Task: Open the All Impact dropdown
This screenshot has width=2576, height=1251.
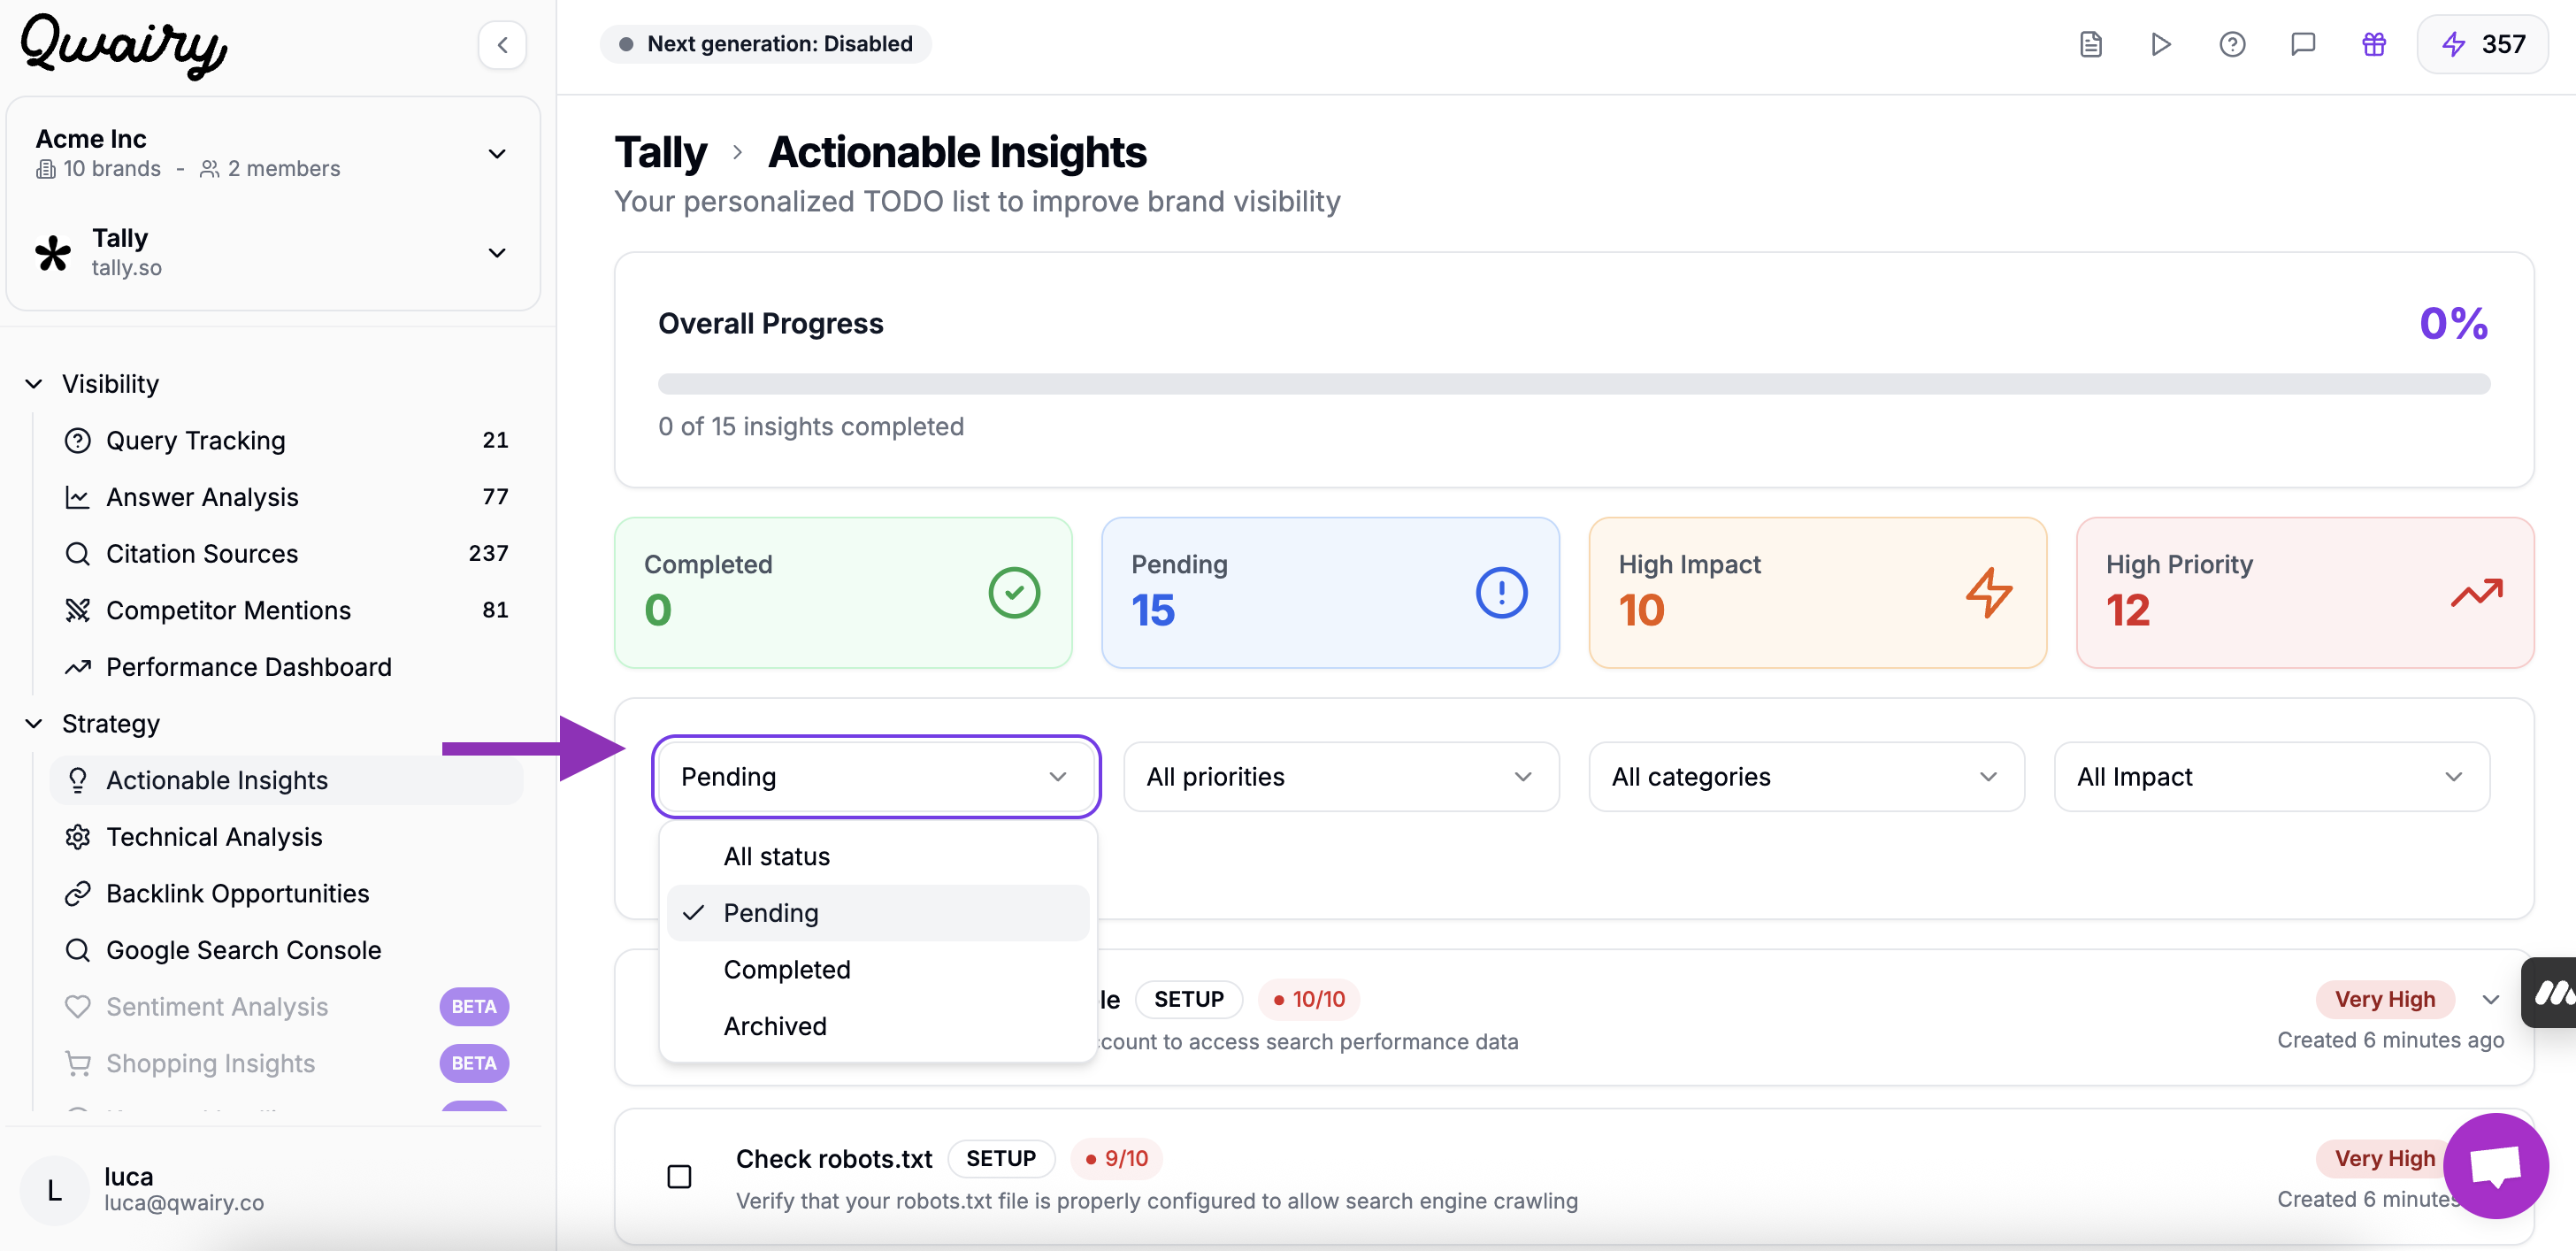Action: [x=2271, y=777]
